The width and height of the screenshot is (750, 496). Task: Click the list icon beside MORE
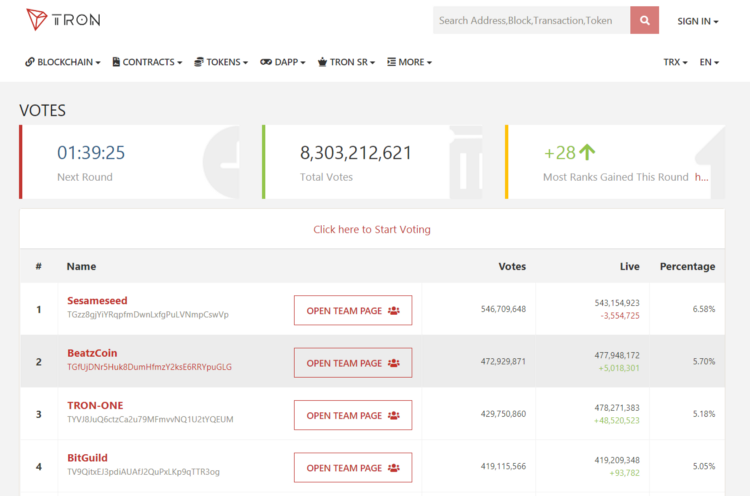point(391,62)
